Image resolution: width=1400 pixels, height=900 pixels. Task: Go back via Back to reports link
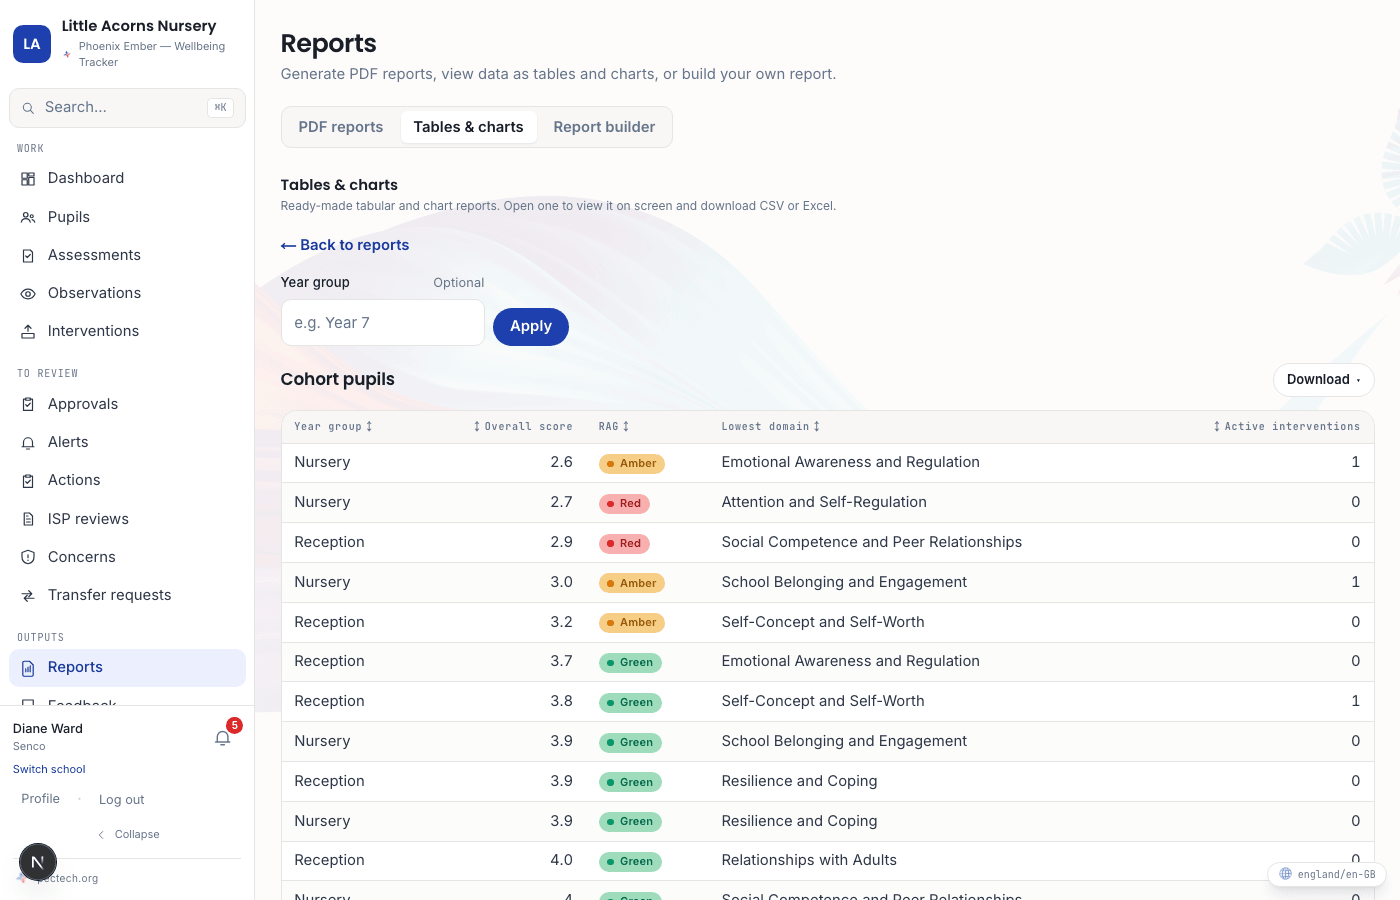coord(345,245)
